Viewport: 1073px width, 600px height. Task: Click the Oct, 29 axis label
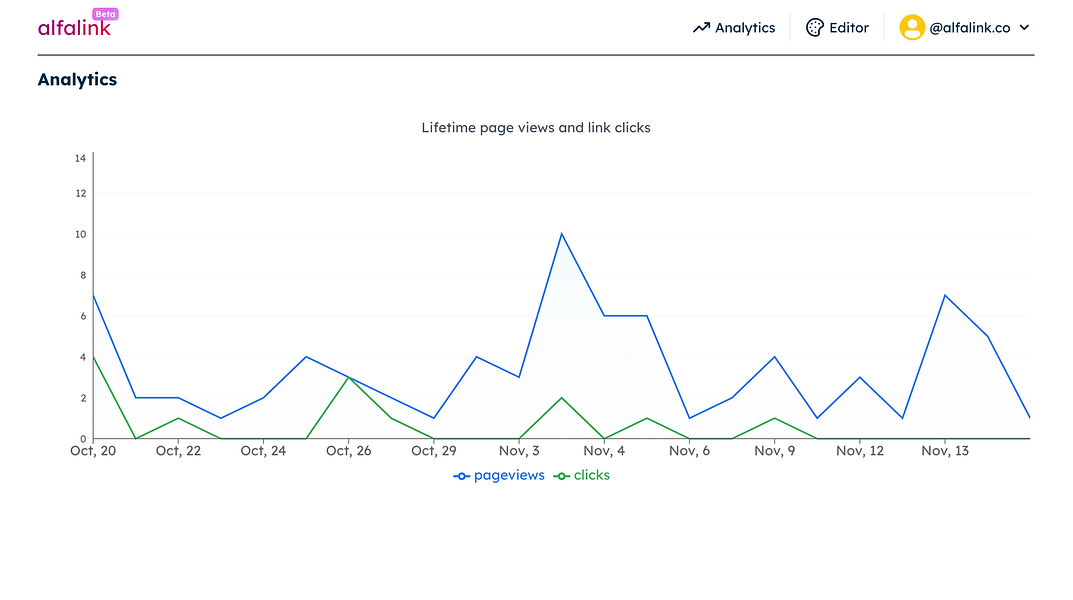tap(434, 451)
